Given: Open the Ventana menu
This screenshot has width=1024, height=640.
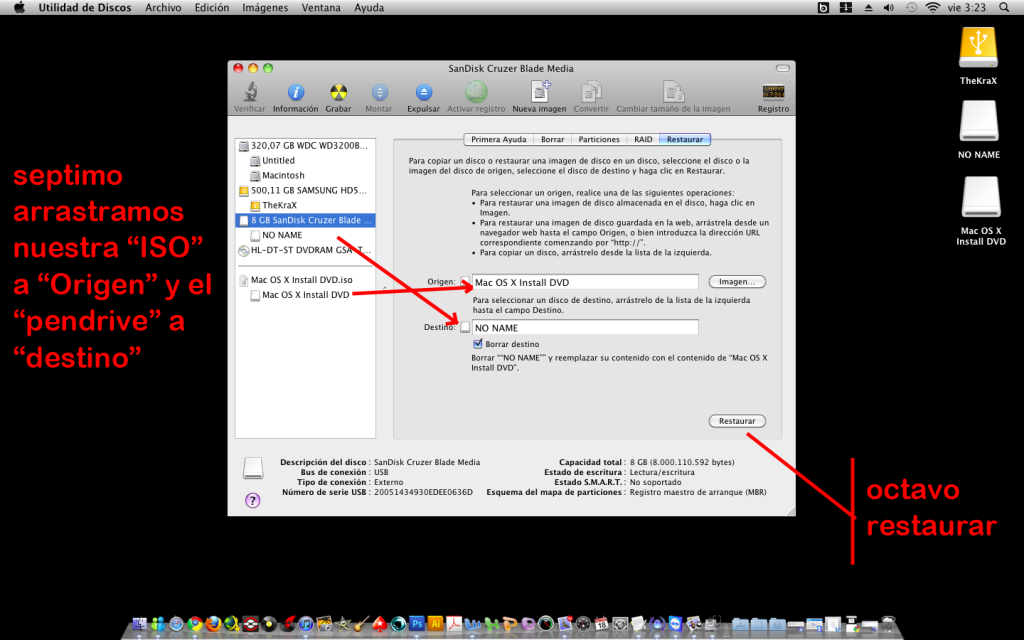Looking at the screenshot, I should click(321, 8).
